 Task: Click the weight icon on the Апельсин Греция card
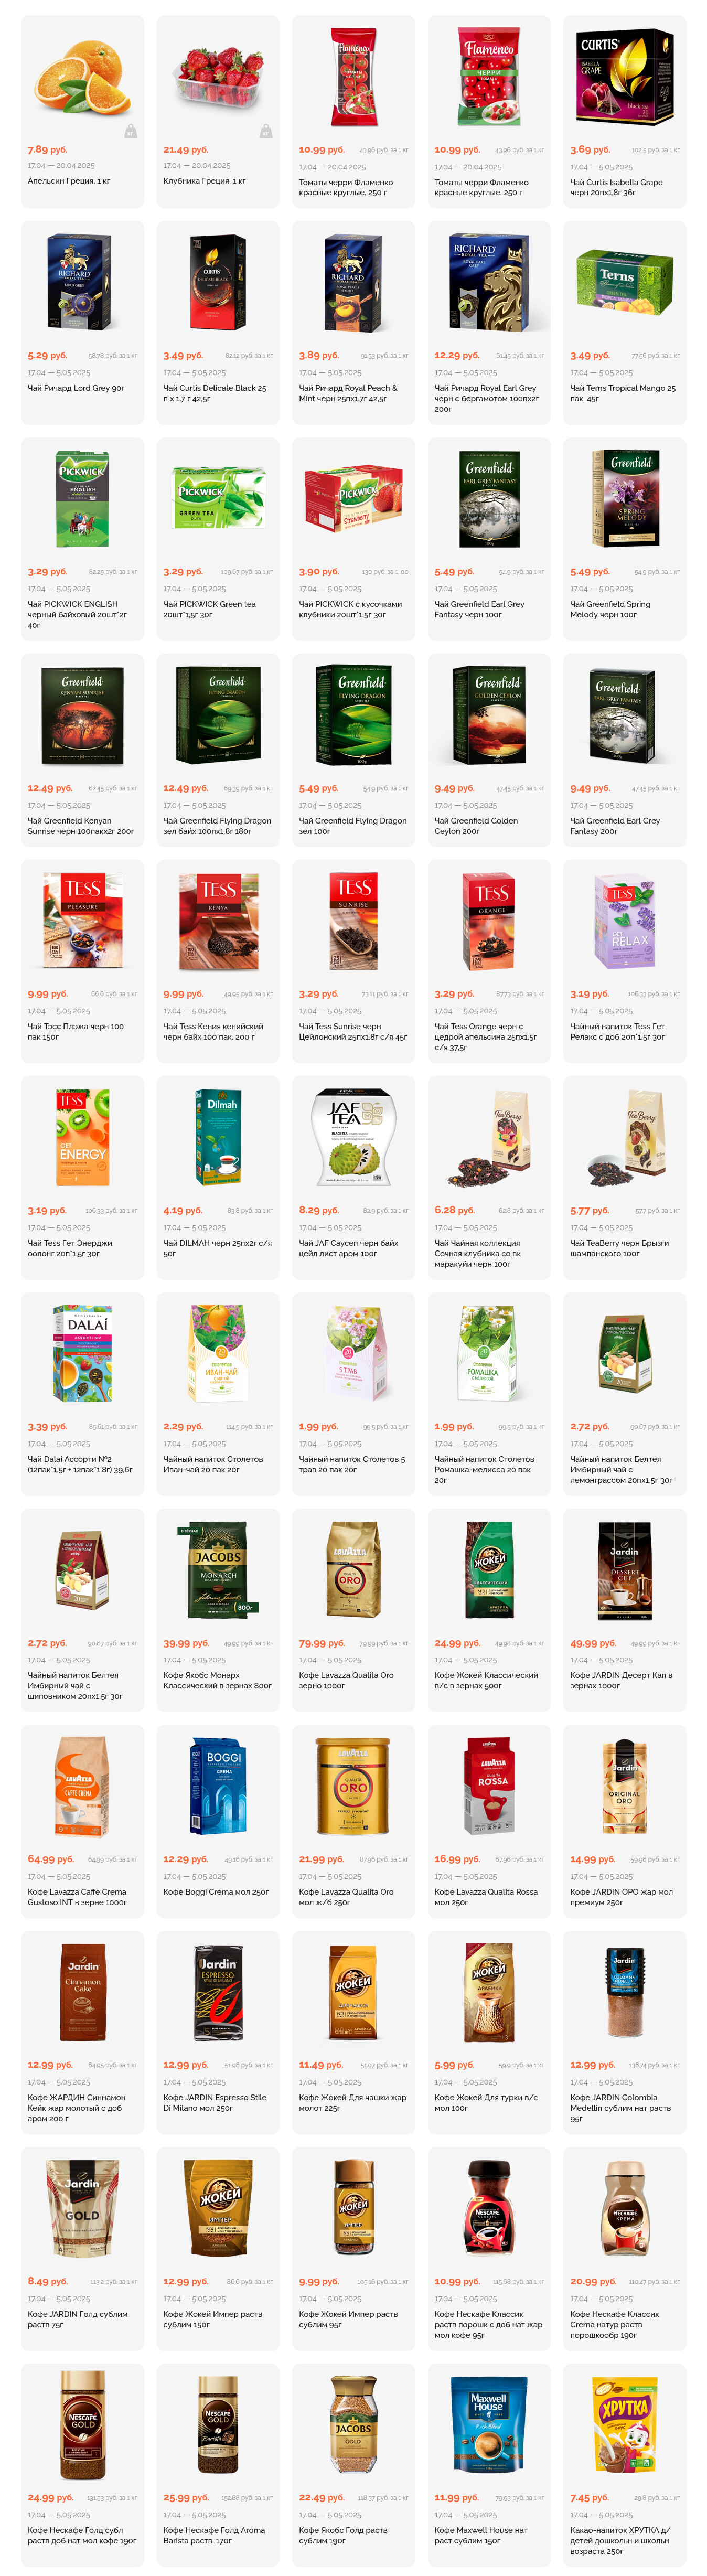(131, 132)
